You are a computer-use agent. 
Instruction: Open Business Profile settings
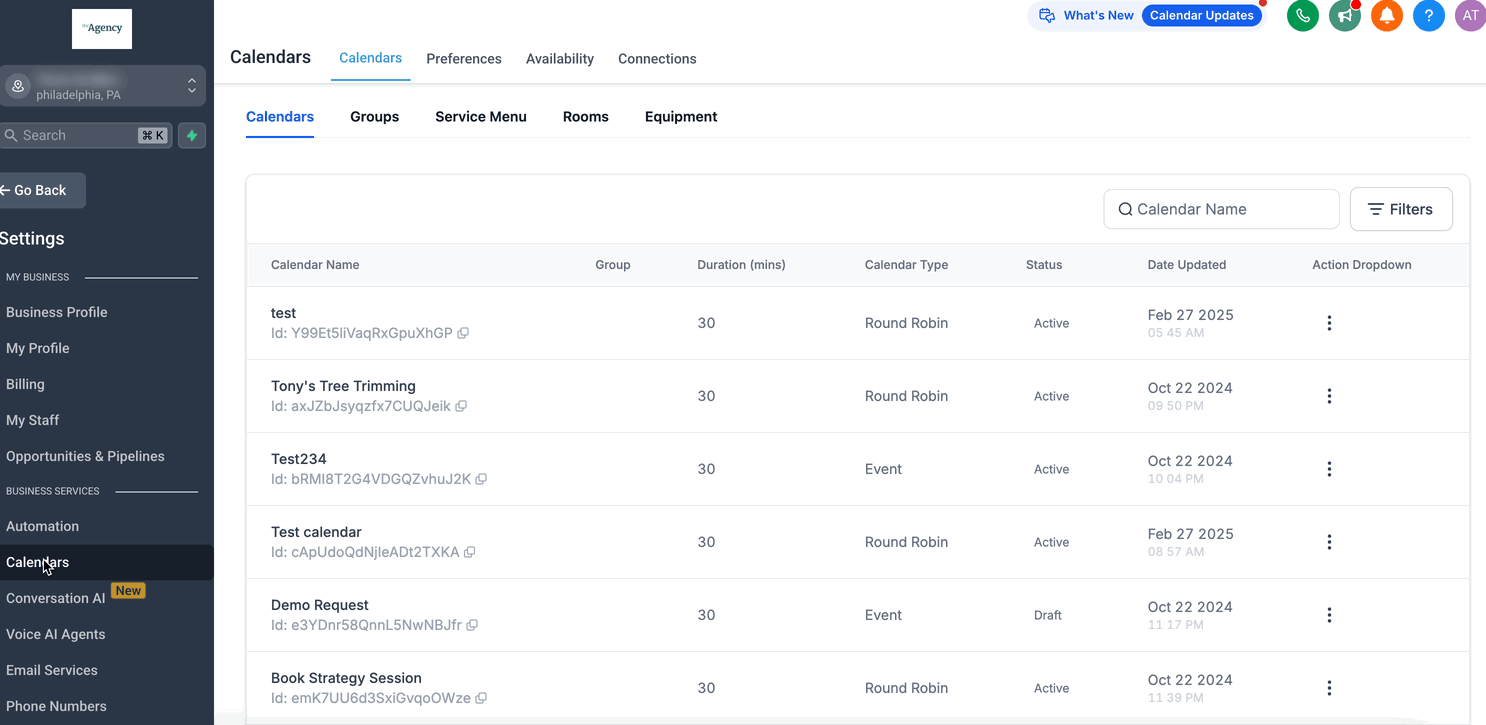tap(57, 312)
